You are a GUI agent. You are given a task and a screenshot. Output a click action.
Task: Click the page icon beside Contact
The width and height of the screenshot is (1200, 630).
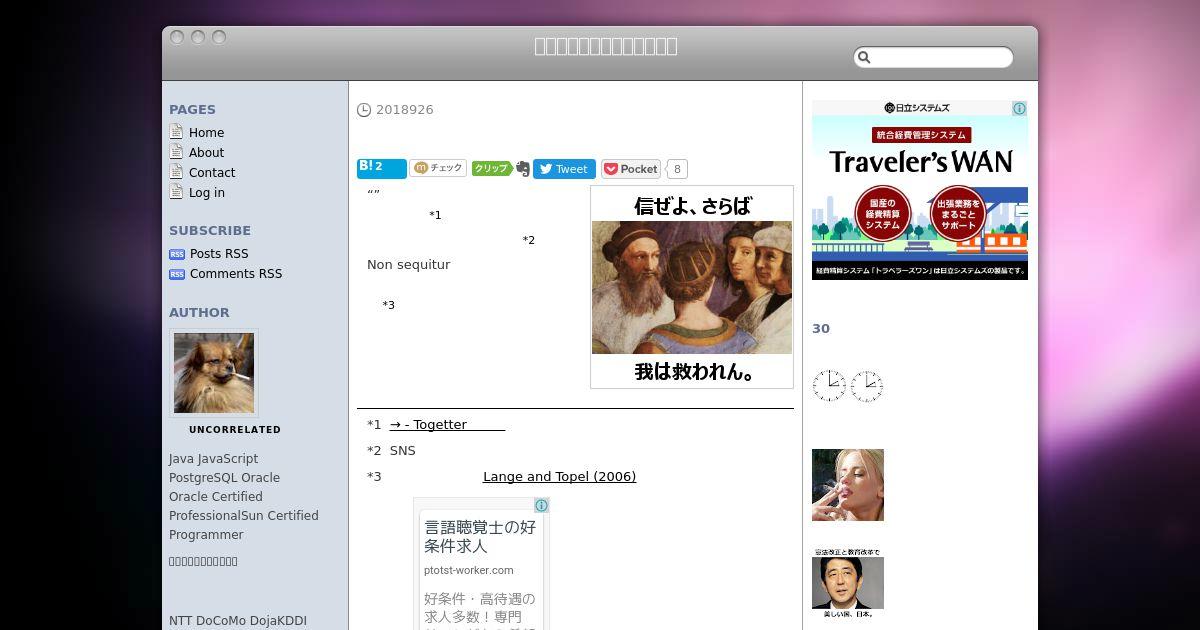[x=176, y=172]
